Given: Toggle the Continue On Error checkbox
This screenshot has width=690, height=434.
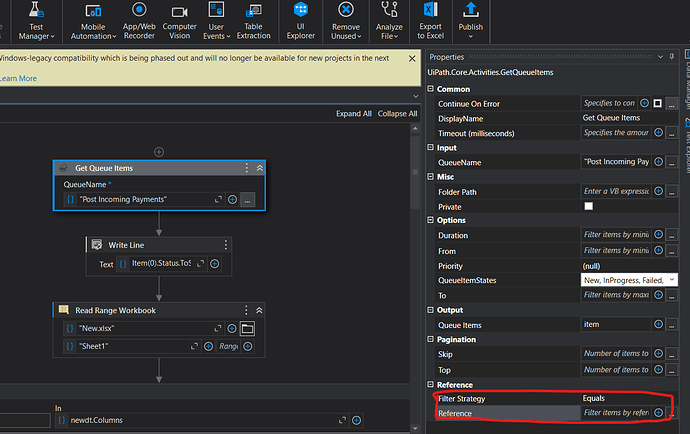Looking at the screenshot, I should tap(657, 103).
